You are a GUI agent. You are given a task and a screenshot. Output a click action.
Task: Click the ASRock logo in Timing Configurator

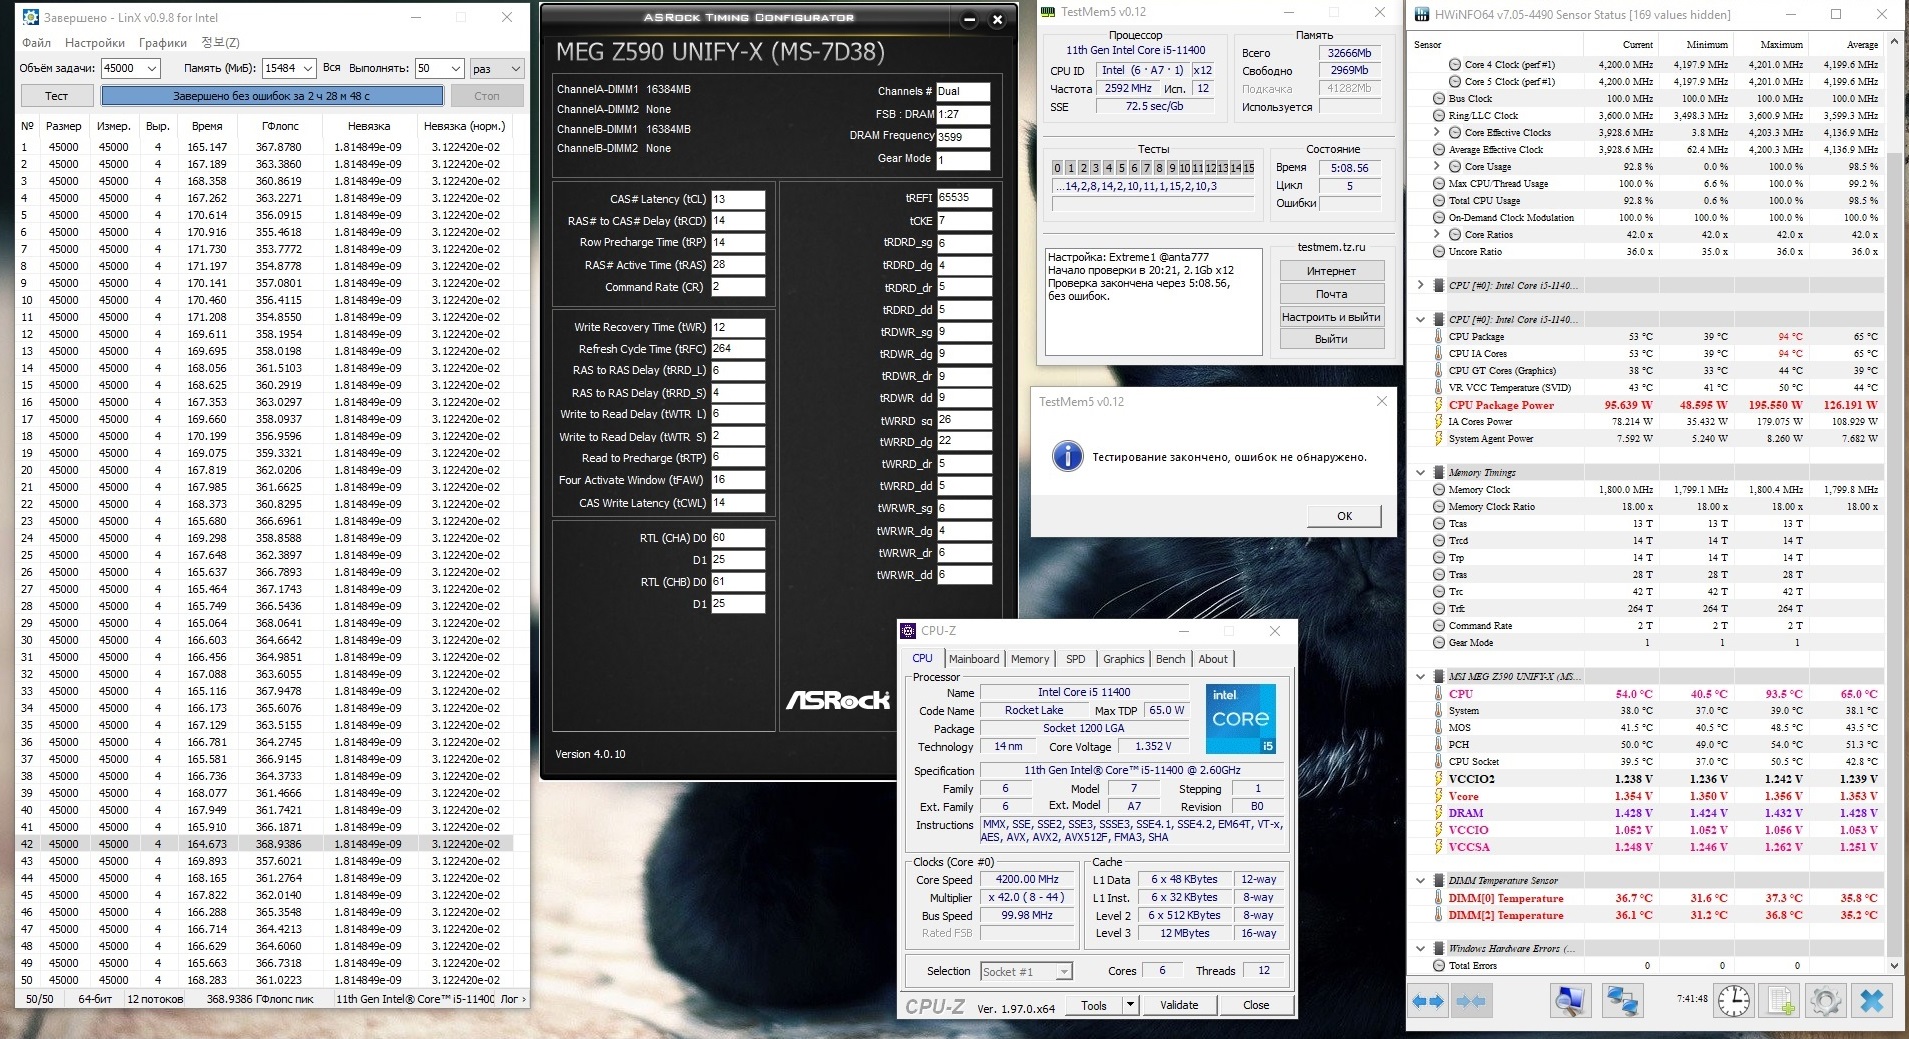[837, 700]
